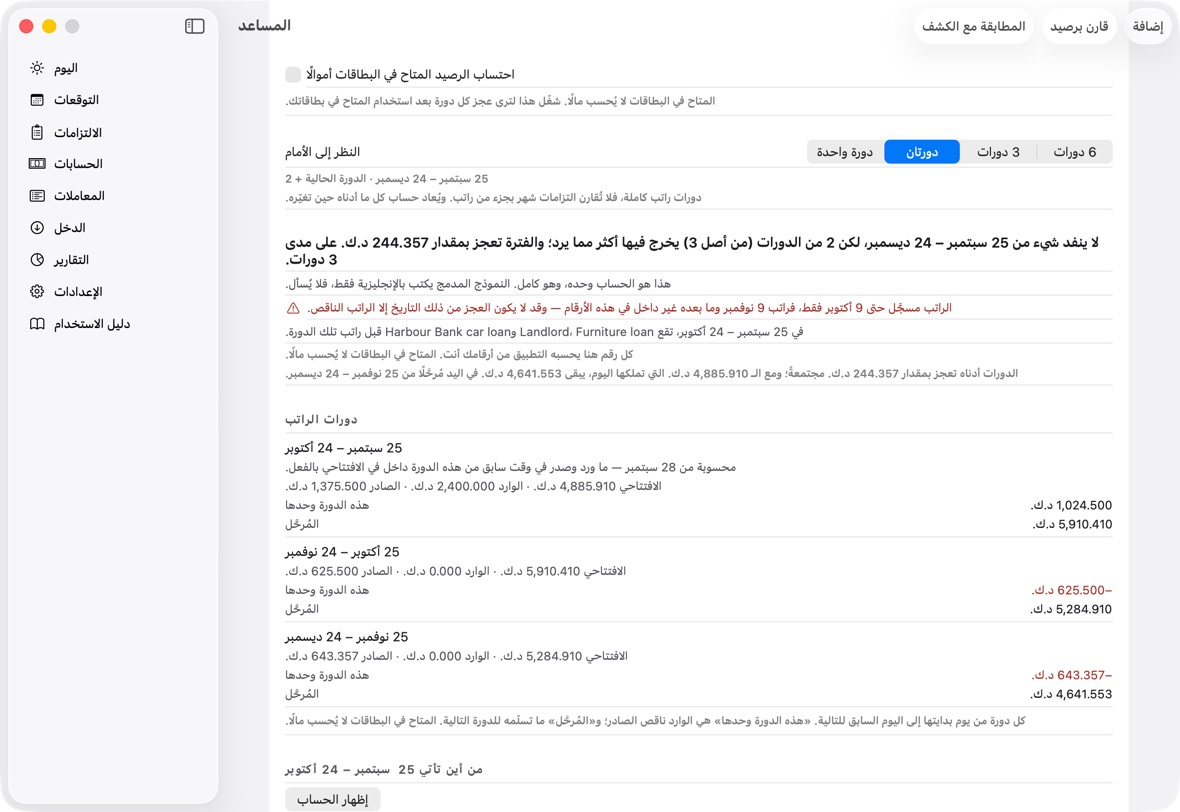
Task: Click the sun icon beside اليوم
Action: click(37, 68)
